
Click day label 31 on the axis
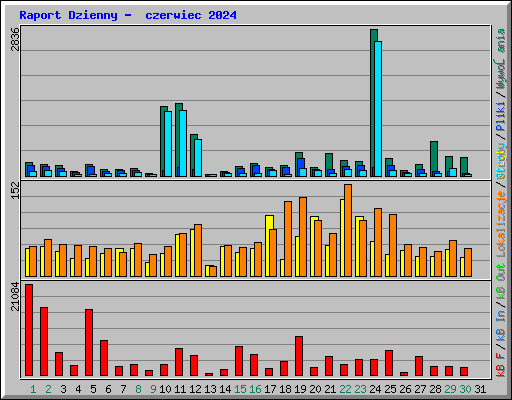click(x=480, y=389)
